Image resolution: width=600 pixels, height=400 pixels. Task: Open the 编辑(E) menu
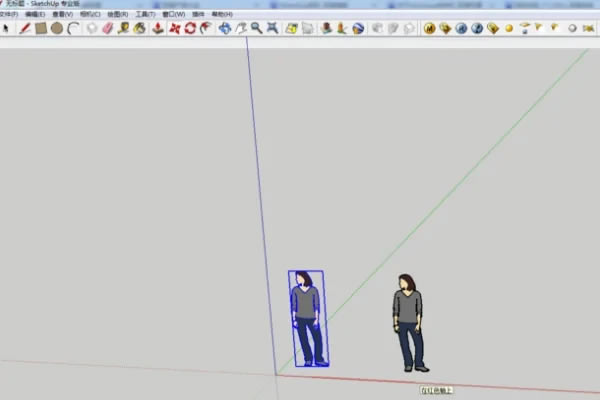point(37,15)
